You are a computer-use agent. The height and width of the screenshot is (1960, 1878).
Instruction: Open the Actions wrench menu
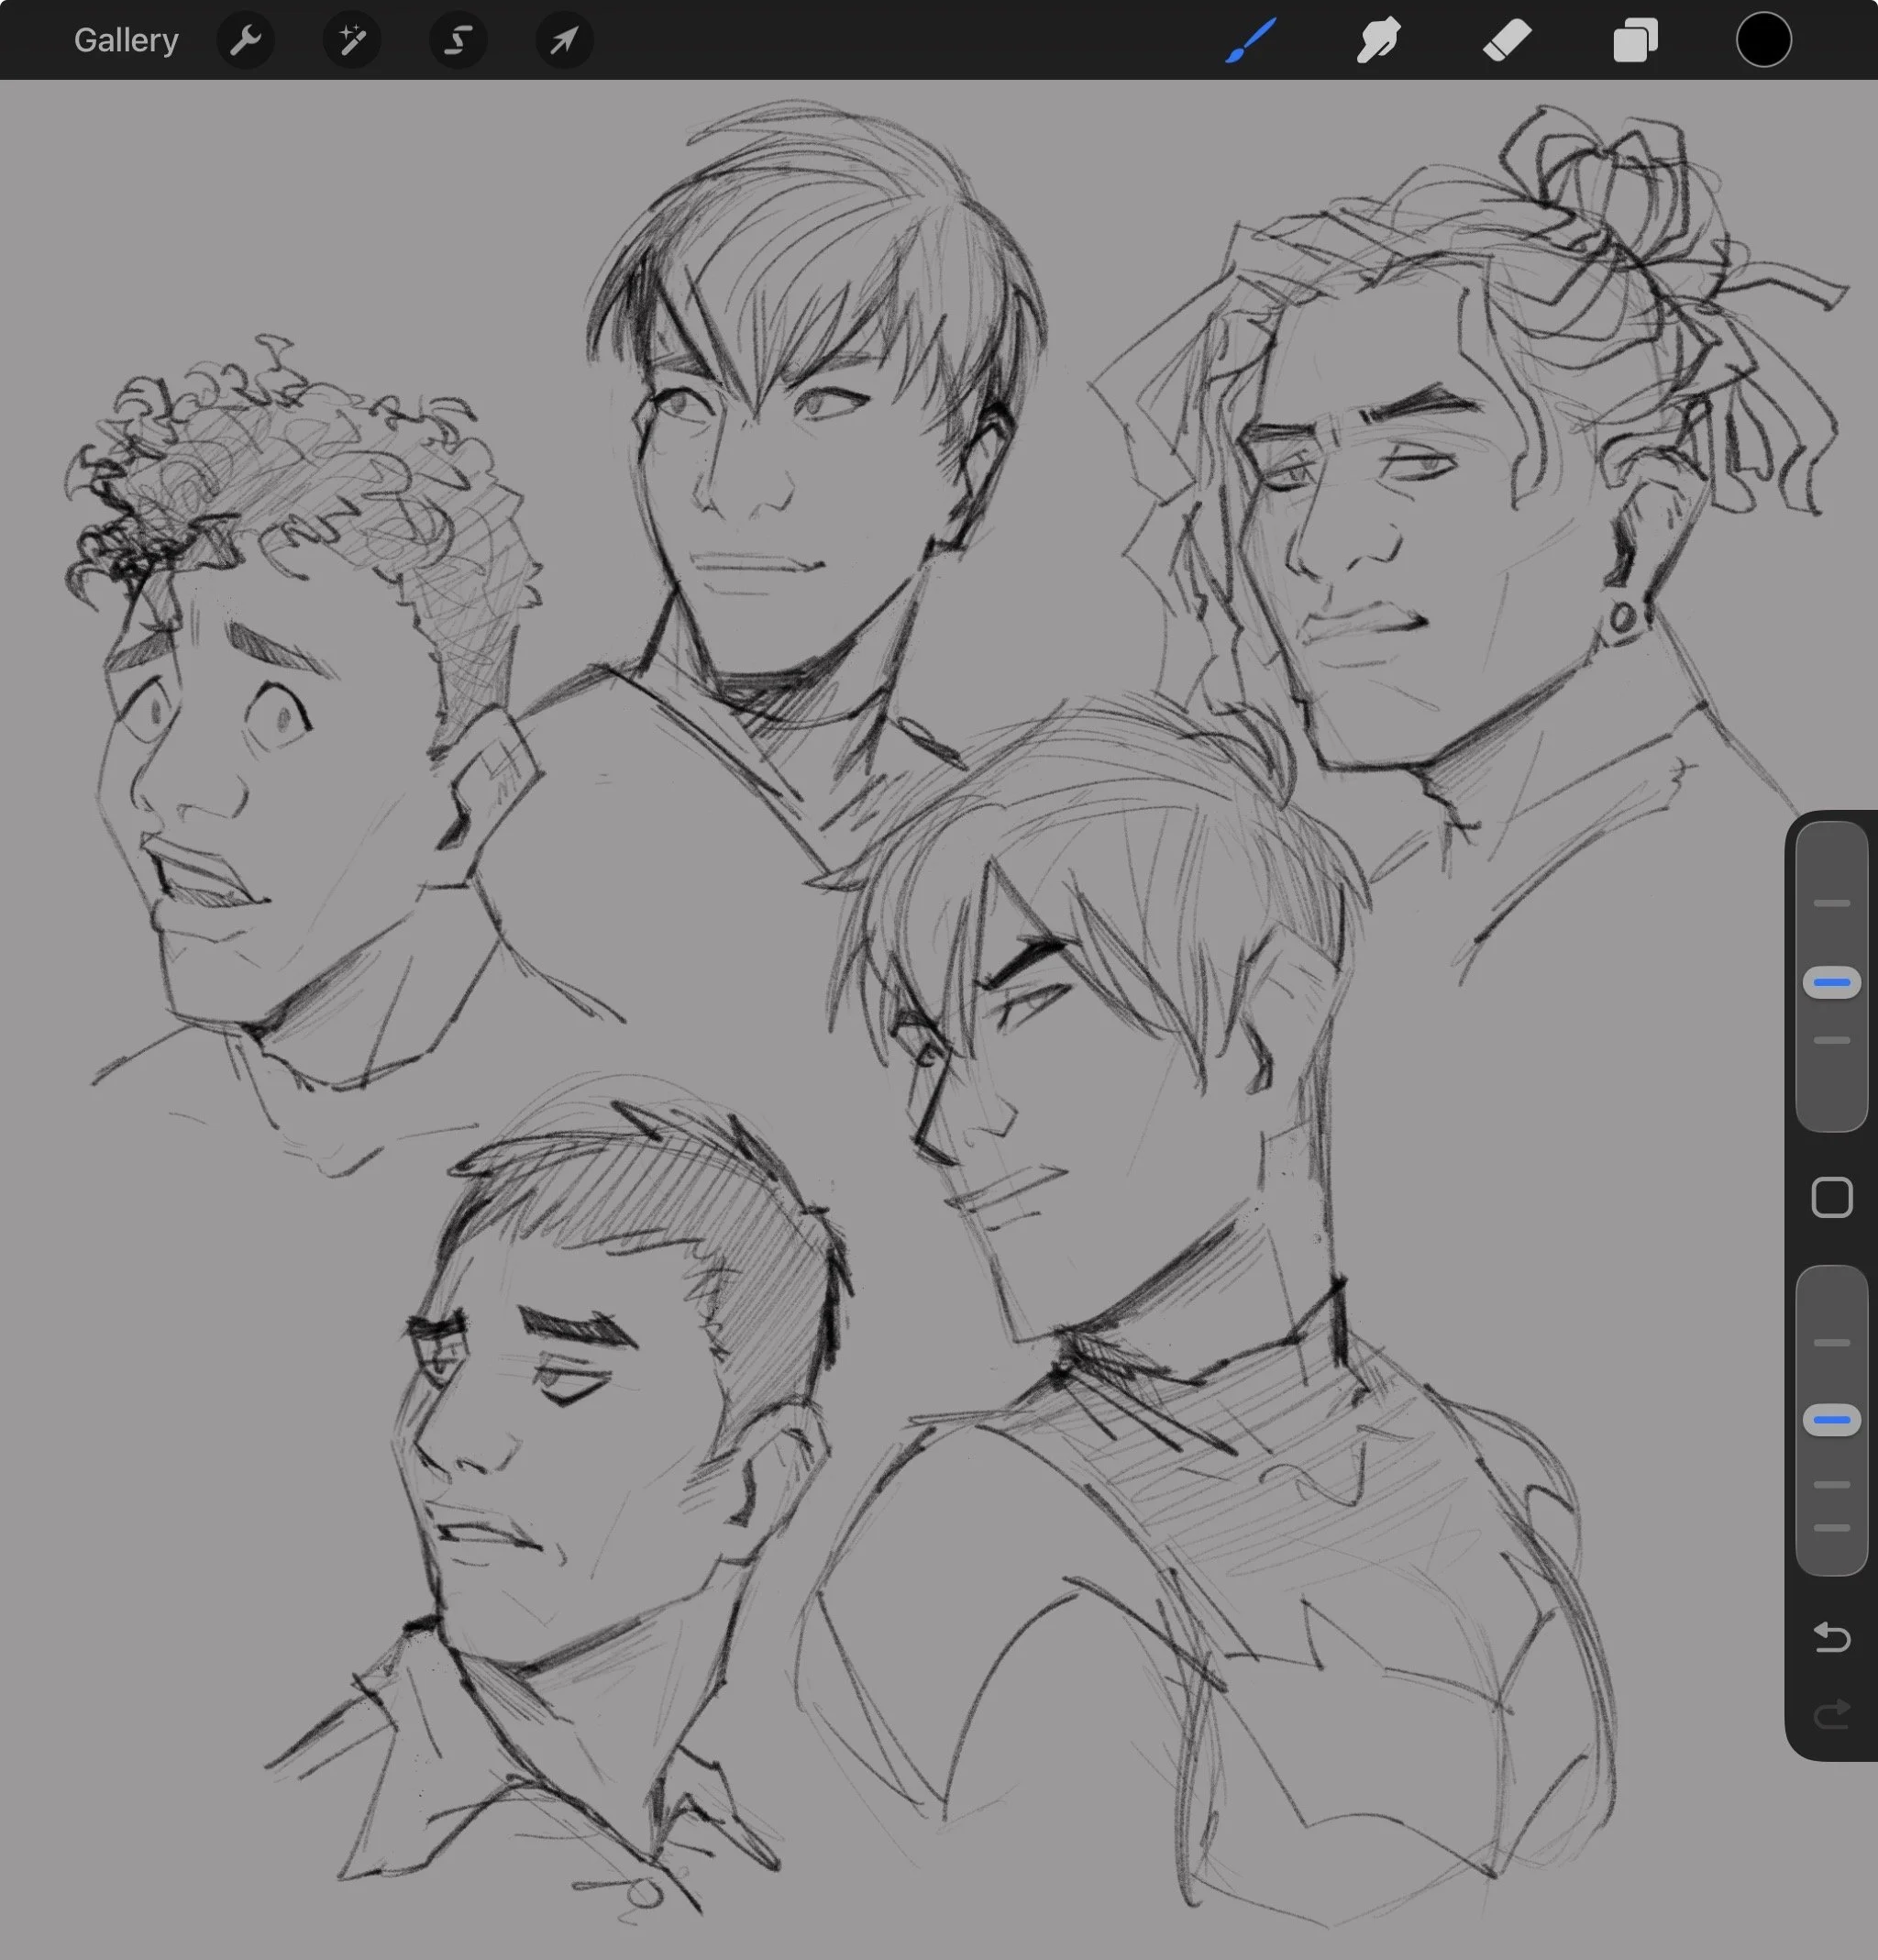click(245, 40)
